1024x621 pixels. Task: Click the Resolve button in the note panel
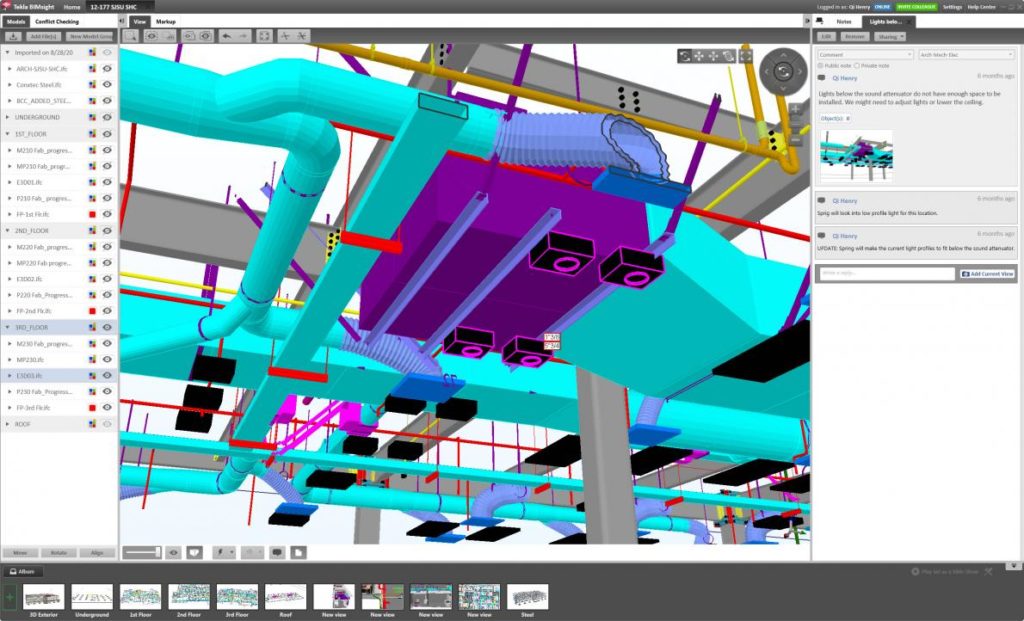[855, 37]
